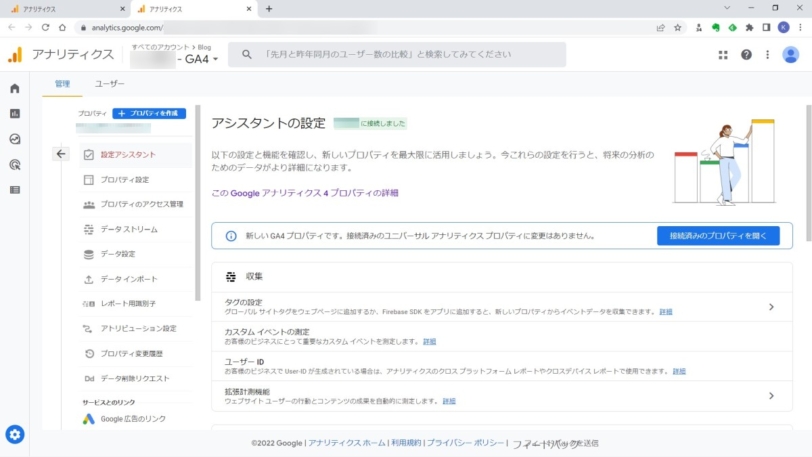Open プライバシー ポリシー footer link

point(465,443)
